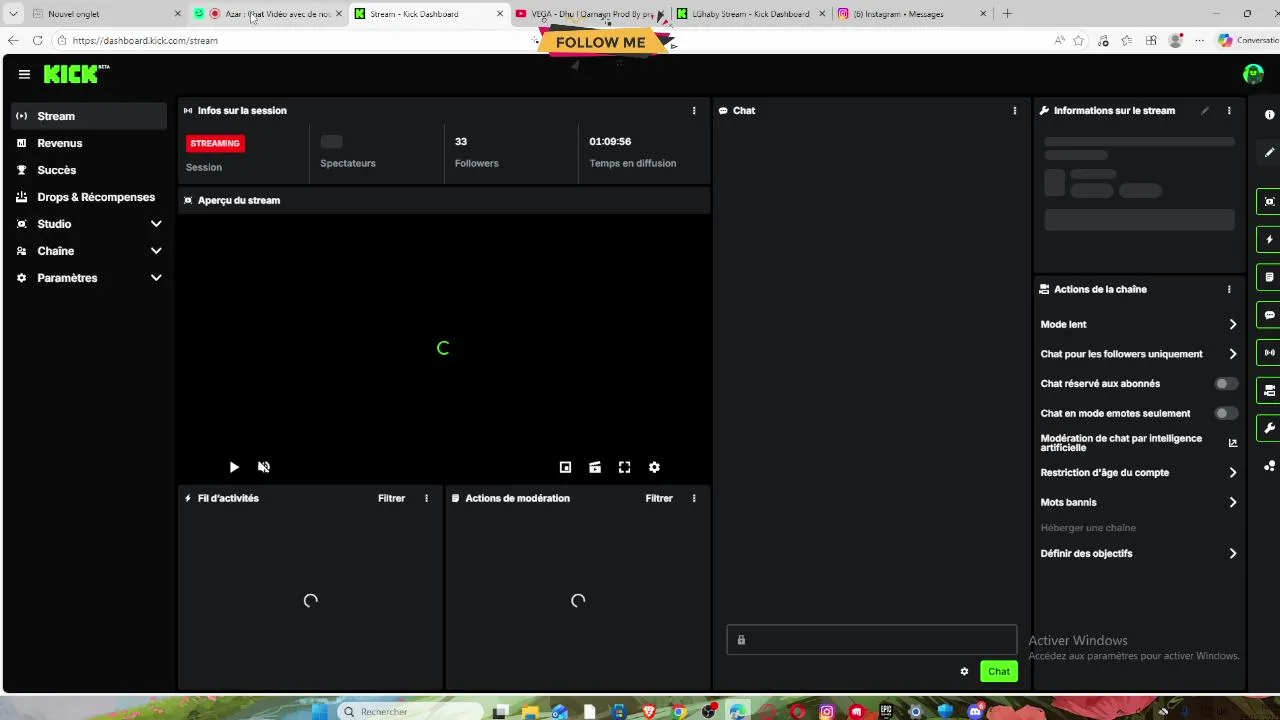
Task: Open the Filtrer dropdown in Actions de modération
Action: (x=659, y=498)
